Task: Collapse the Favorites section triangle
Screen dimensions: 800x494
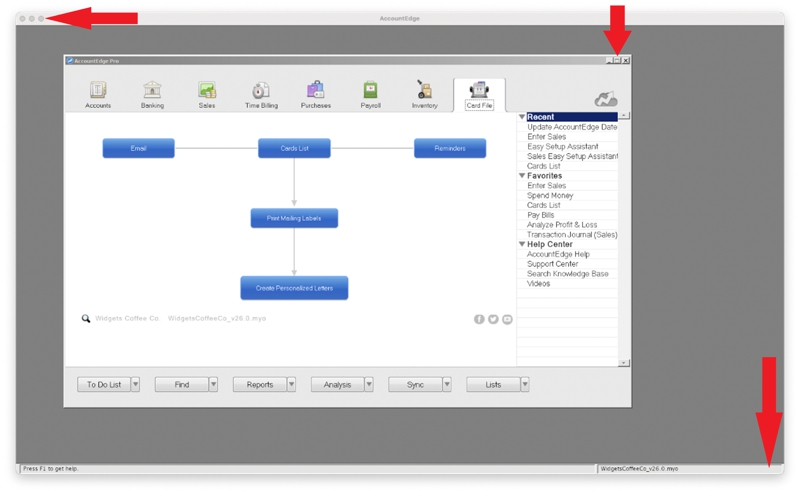Action: 522,176
